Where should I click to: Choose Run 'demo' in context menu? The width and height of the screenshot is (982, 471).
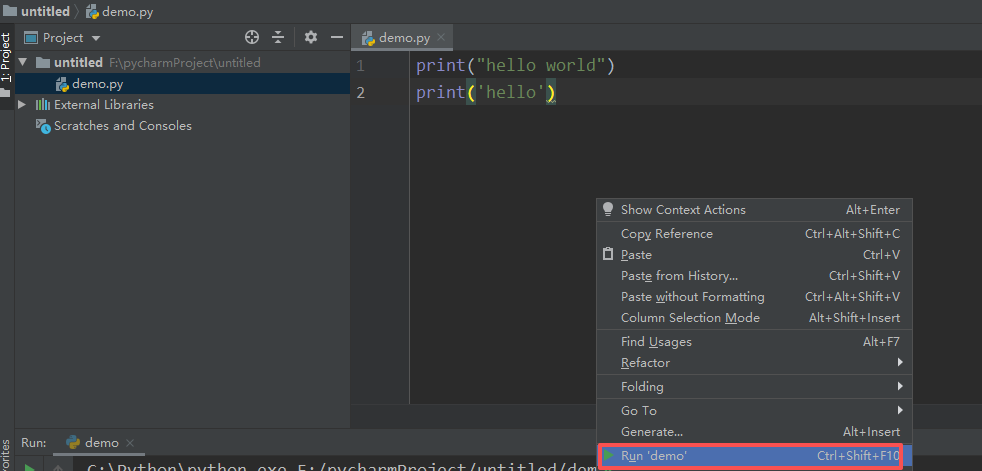(754, 456)
